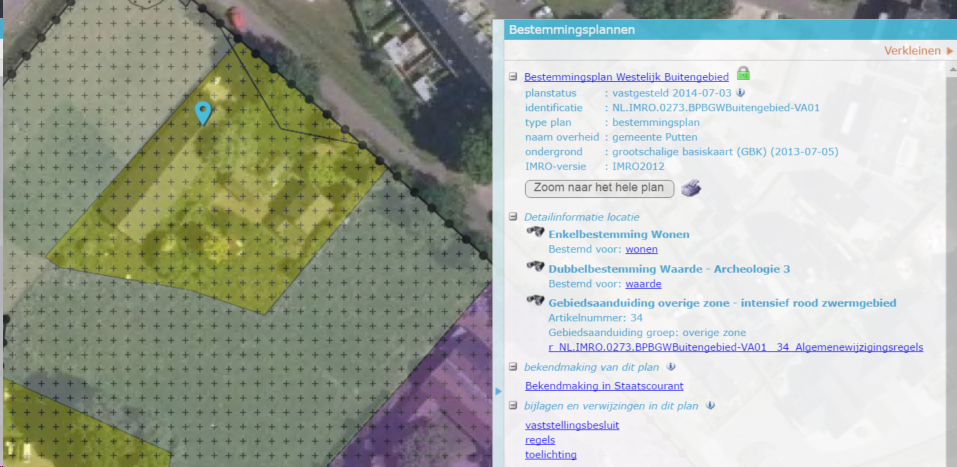Viewport: 957px width, 467px height.
Task: Click the red car on the aerial map
Action: 235,18
